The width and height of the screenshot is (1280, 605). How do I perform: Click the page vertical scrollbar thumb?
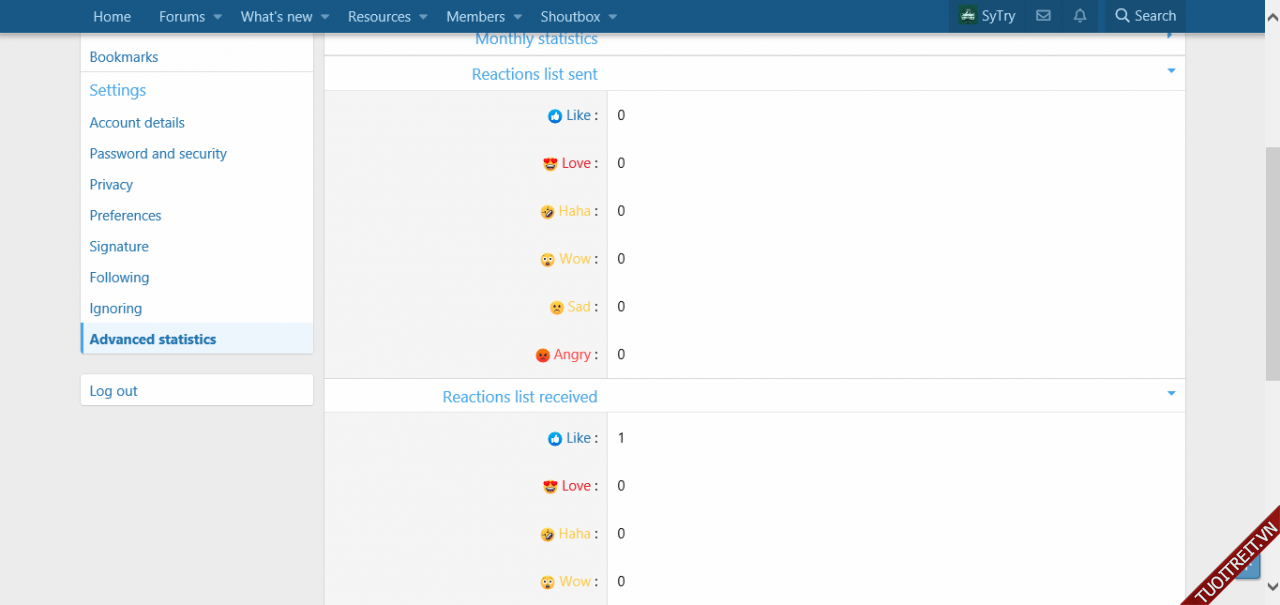(1272, 262)
